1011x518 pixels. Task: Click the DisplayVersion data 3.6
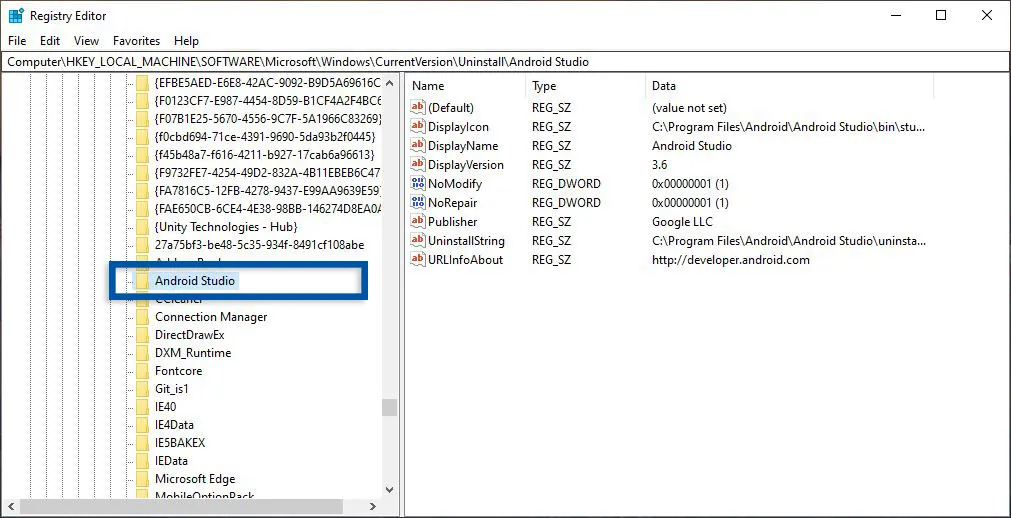660,165
